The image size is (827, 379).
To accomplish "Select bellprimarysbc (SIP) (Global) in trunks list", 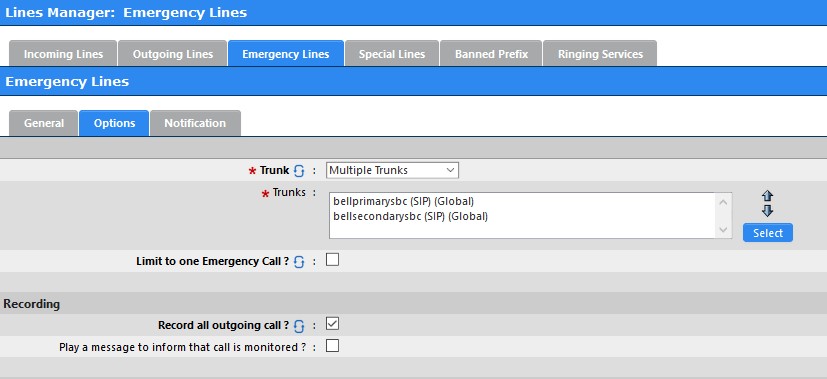I will [x=403, y=201].
